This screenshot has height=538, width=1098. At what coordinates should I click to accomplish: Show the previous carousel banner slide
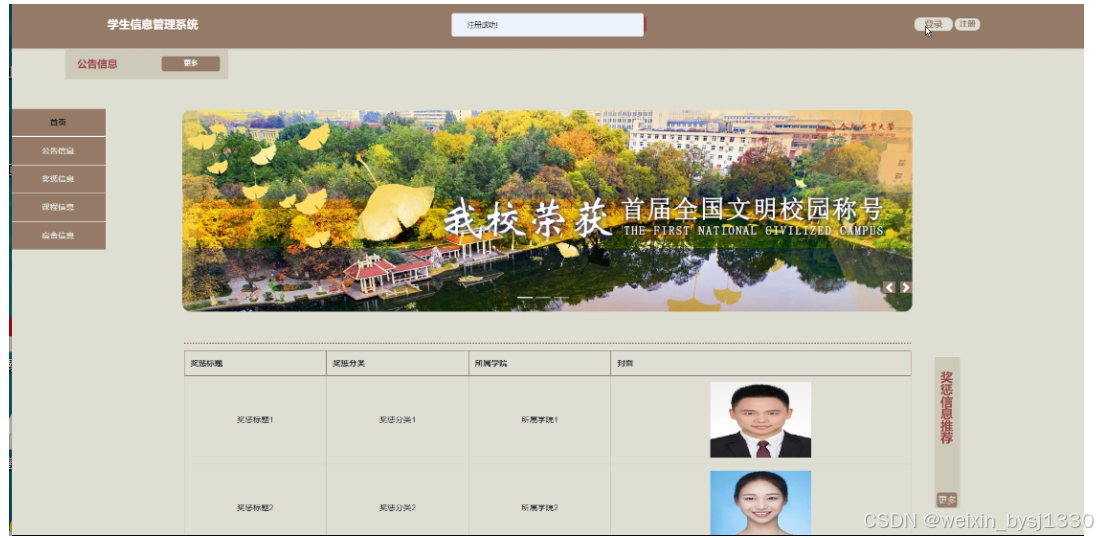[889, 287]
